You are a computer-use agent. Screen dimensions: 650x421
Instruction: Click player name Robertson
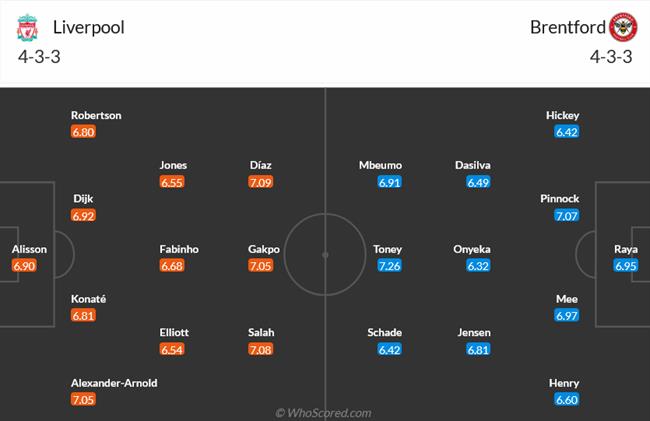(97, 115)
